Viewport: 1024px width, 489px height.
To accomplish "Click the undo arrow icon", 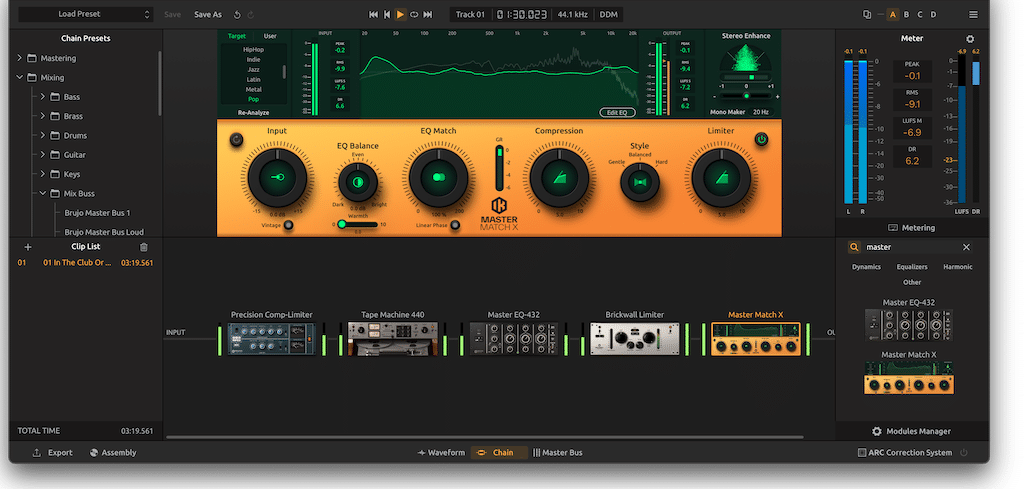I will [x=236, y=14].
